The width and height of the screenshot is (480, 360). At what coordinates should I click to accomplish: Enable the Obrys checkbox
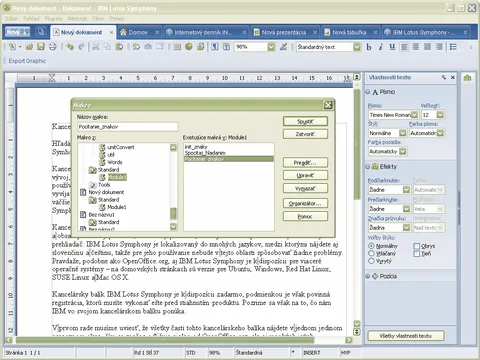416,246
